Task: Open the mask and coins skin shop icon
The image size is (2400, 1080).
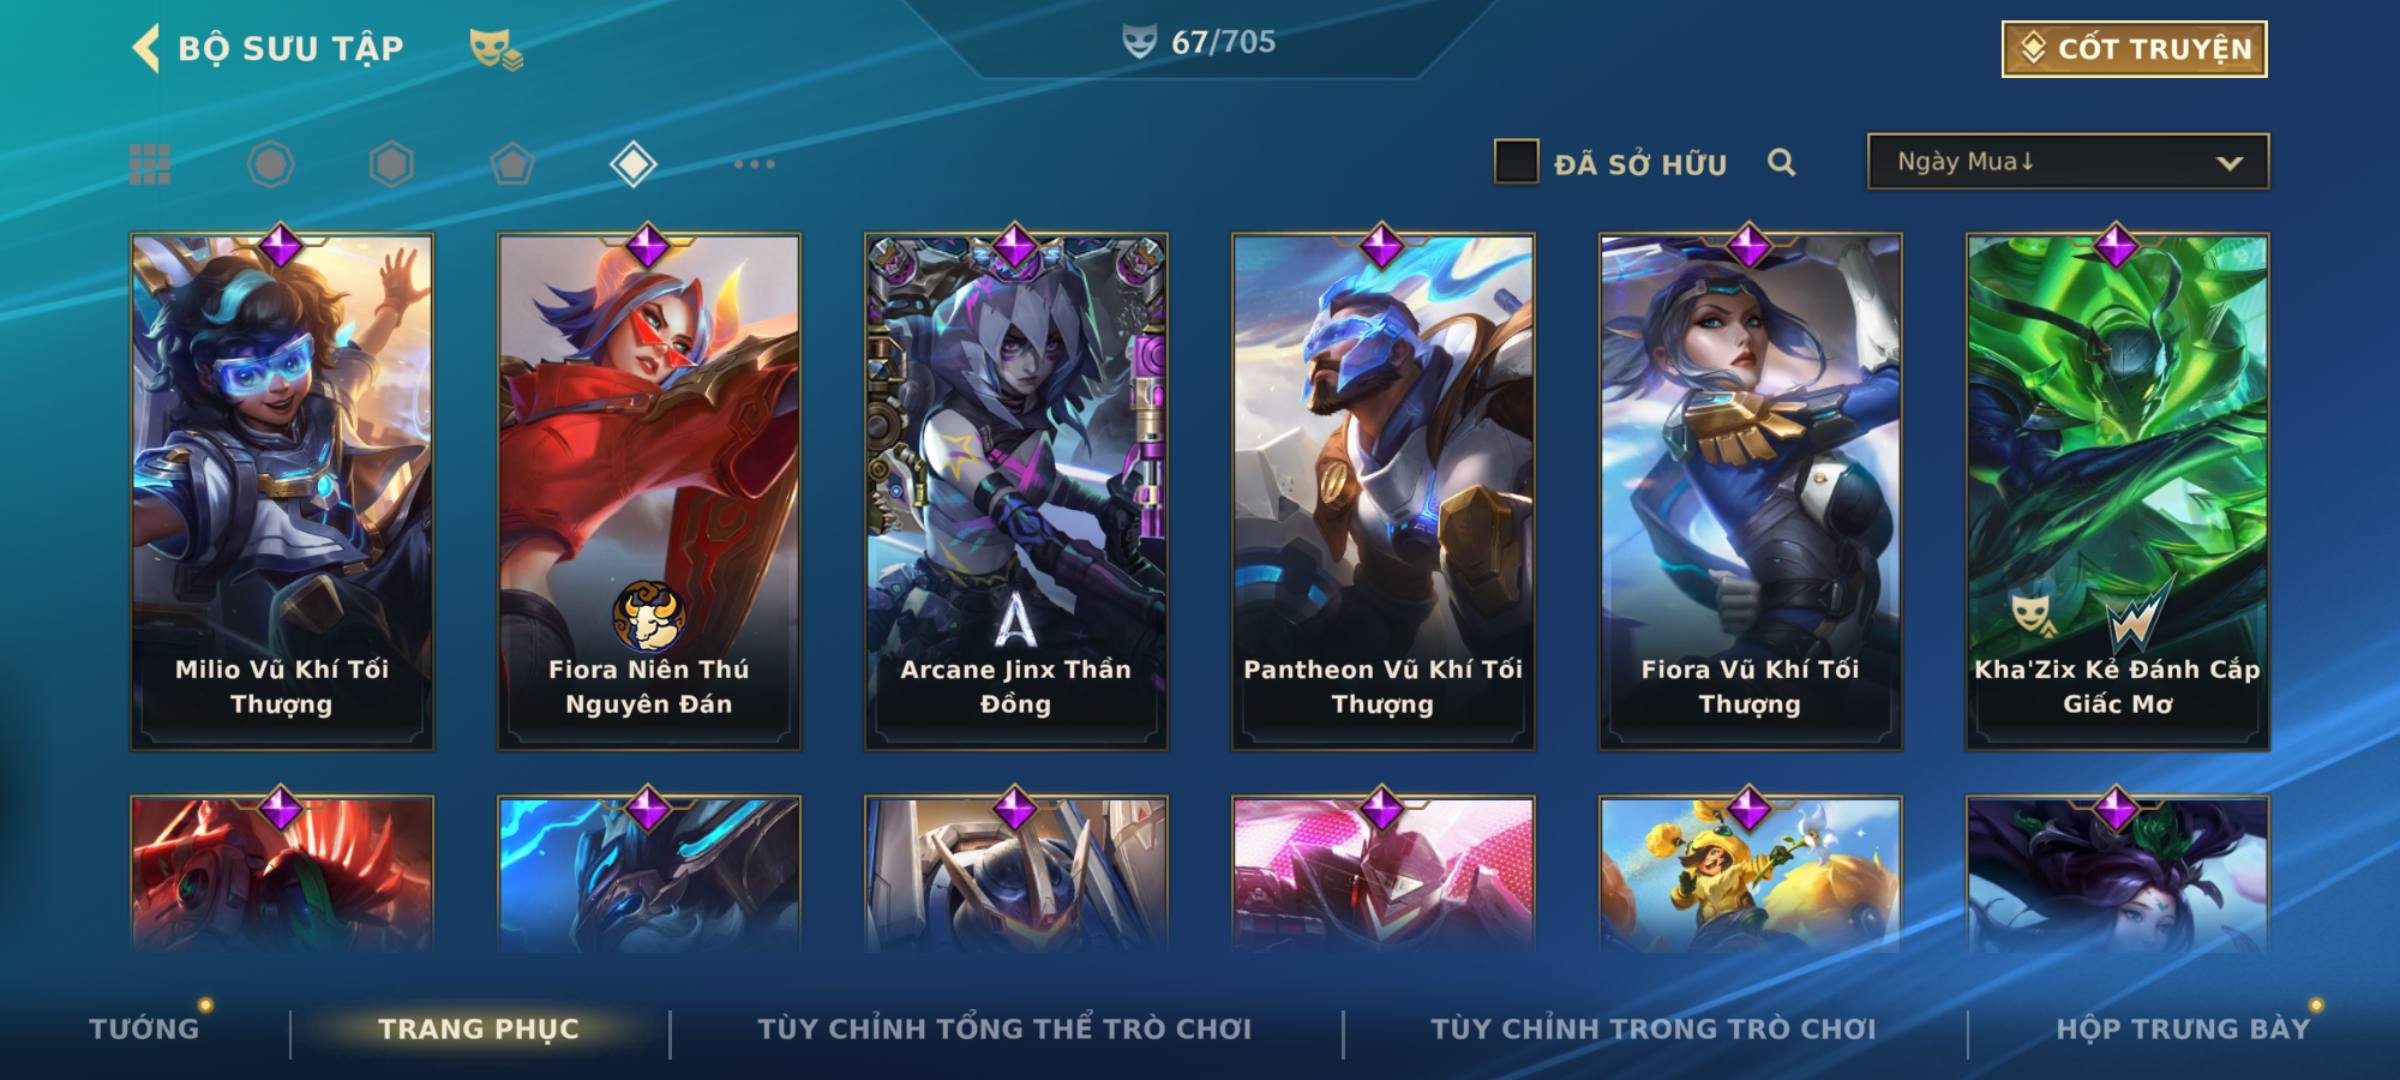Action: click(x=496, y=48)
